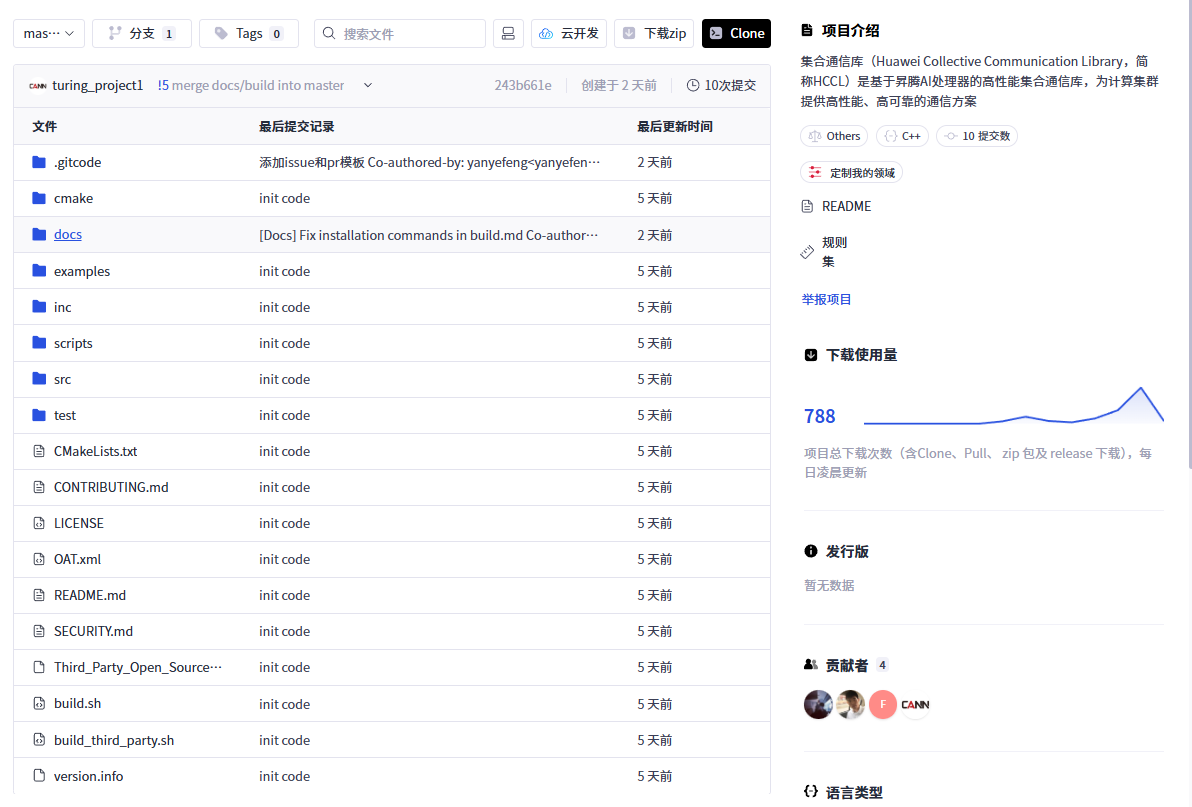Open the Tags button
Viewport: 1192px width, 807px height.
[x=249, y=33]
